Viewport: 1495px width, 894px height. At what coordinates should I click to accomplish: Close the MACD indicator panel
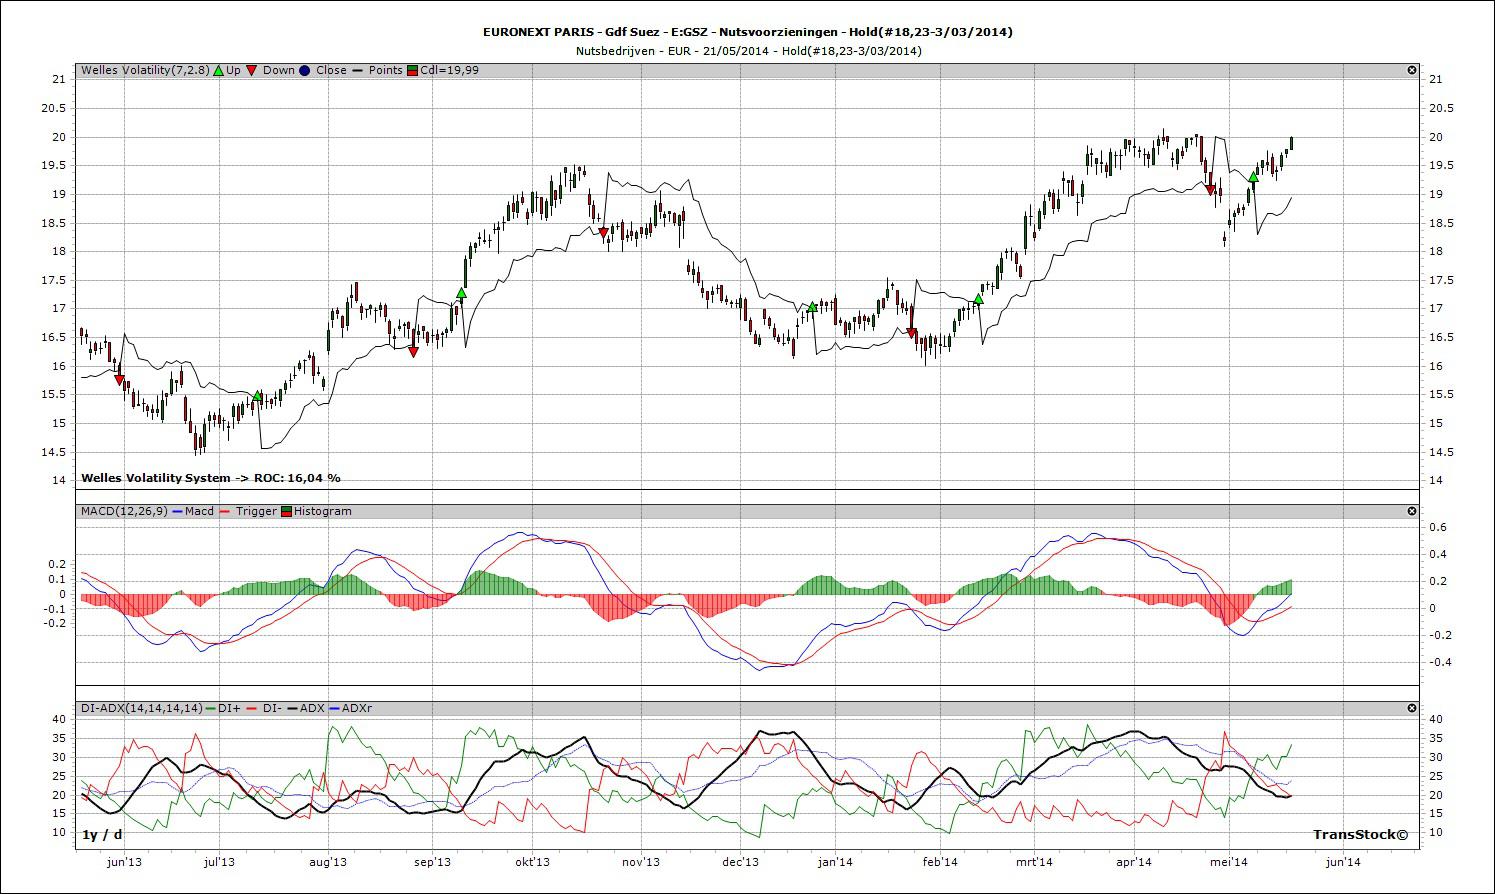click(1412, 511)
